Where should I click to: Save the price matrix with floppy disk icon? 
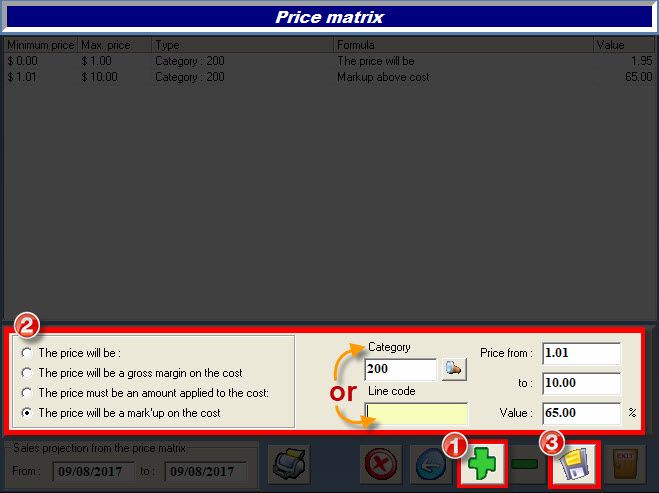click(574, 464)
